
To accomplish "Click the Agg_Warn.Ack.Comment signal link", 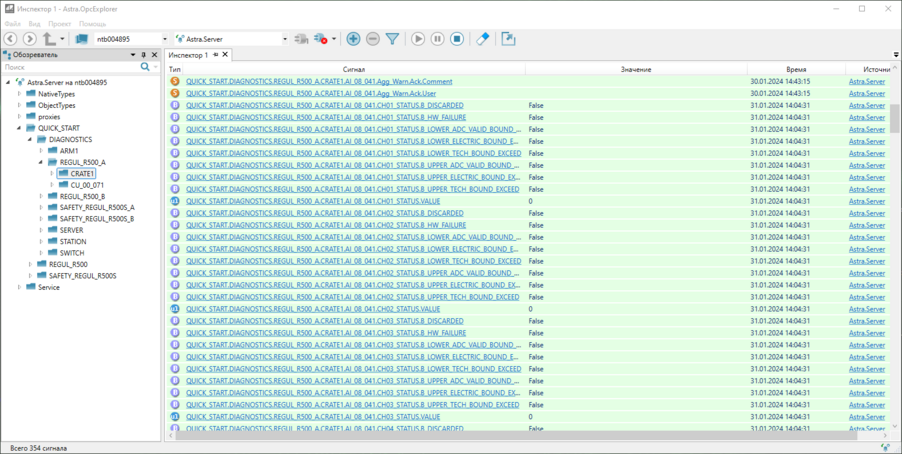I will tap(318, 81).
